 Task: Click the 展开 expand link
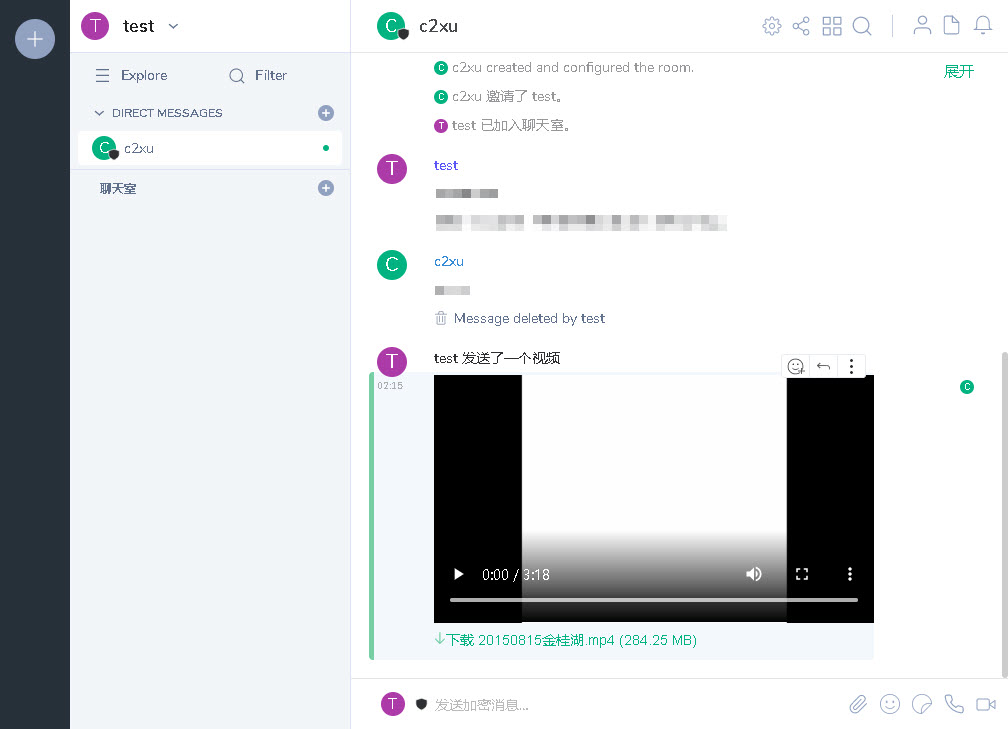click(x=958, y=72)
